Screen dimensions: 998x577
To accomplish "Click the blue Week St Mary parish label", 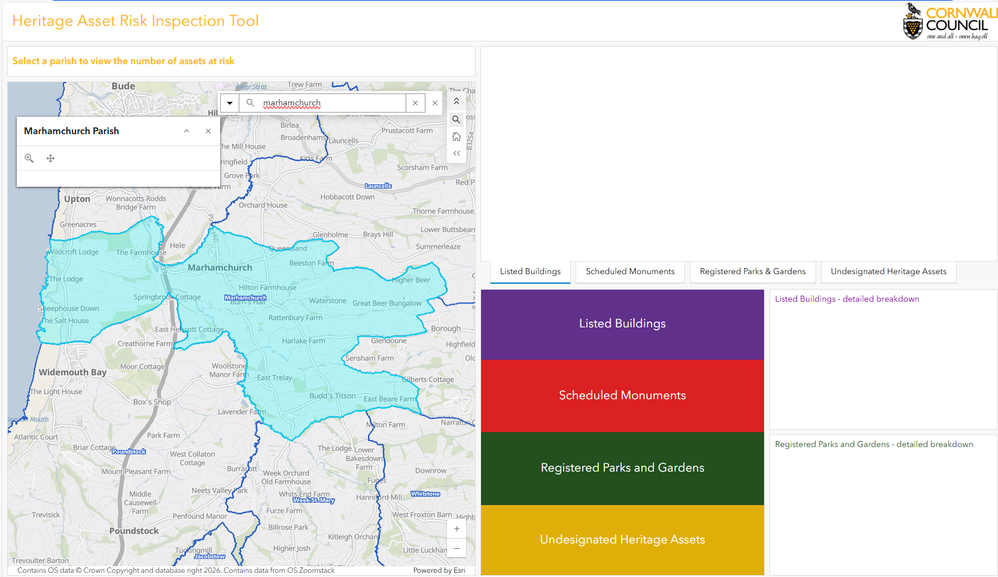I will coord(313,500).
